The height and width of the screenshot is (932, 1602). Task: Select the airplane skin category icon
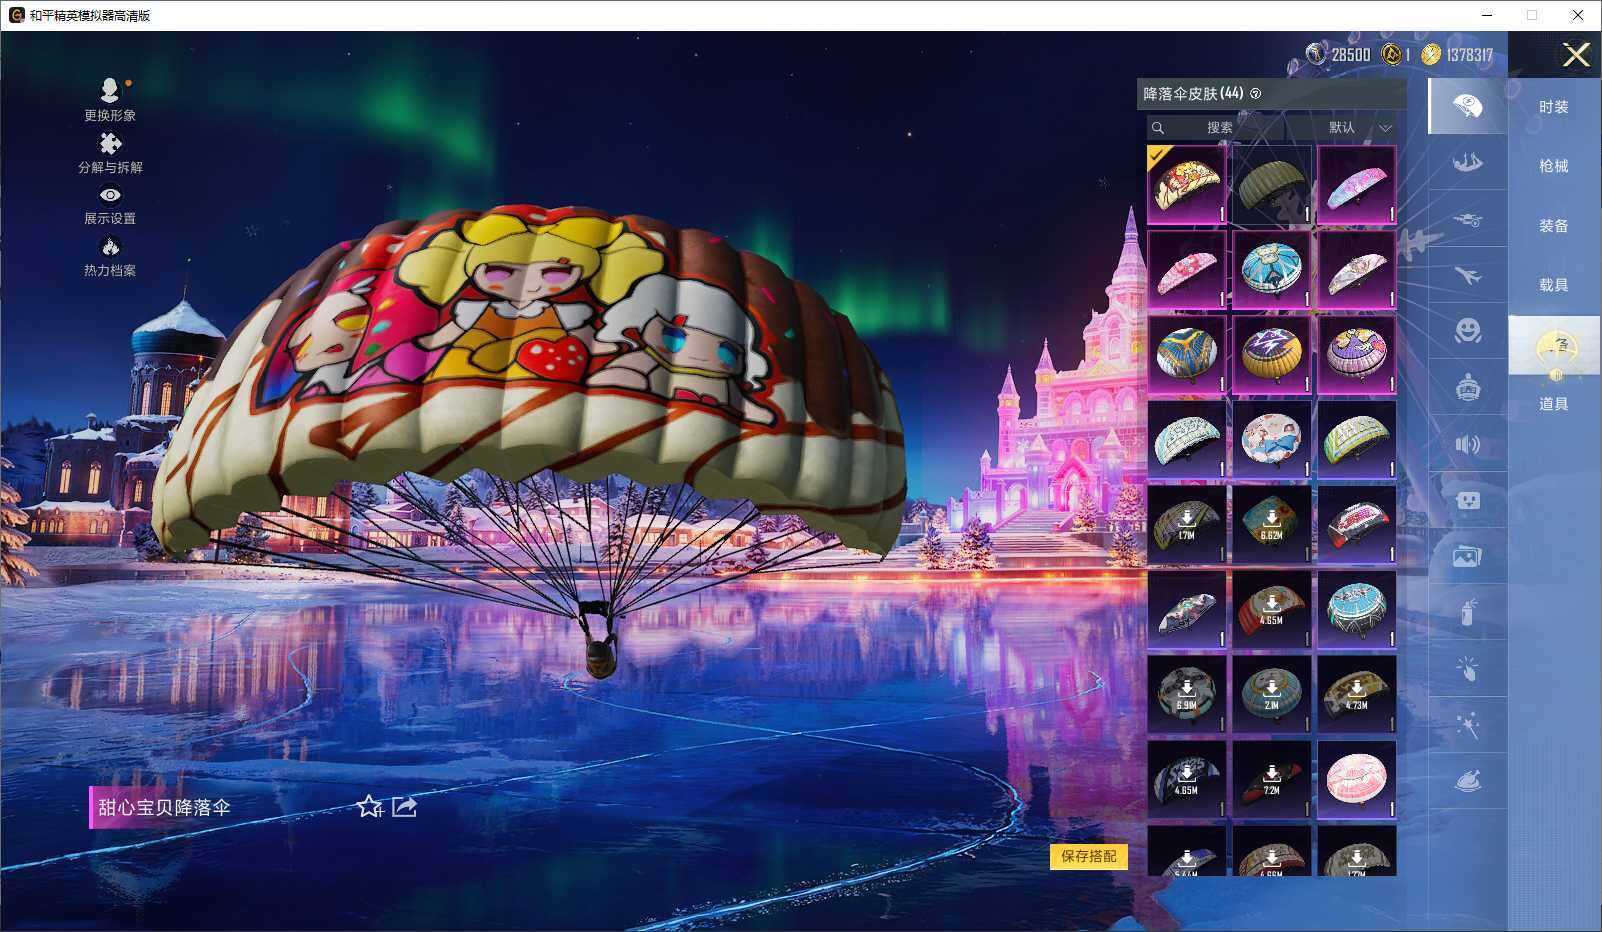(x=1467, y=275)
